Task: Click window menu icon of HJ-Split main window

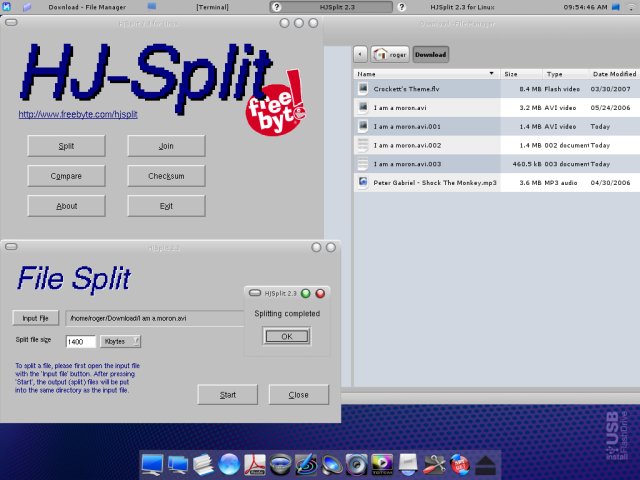Action: pos(11,22)
